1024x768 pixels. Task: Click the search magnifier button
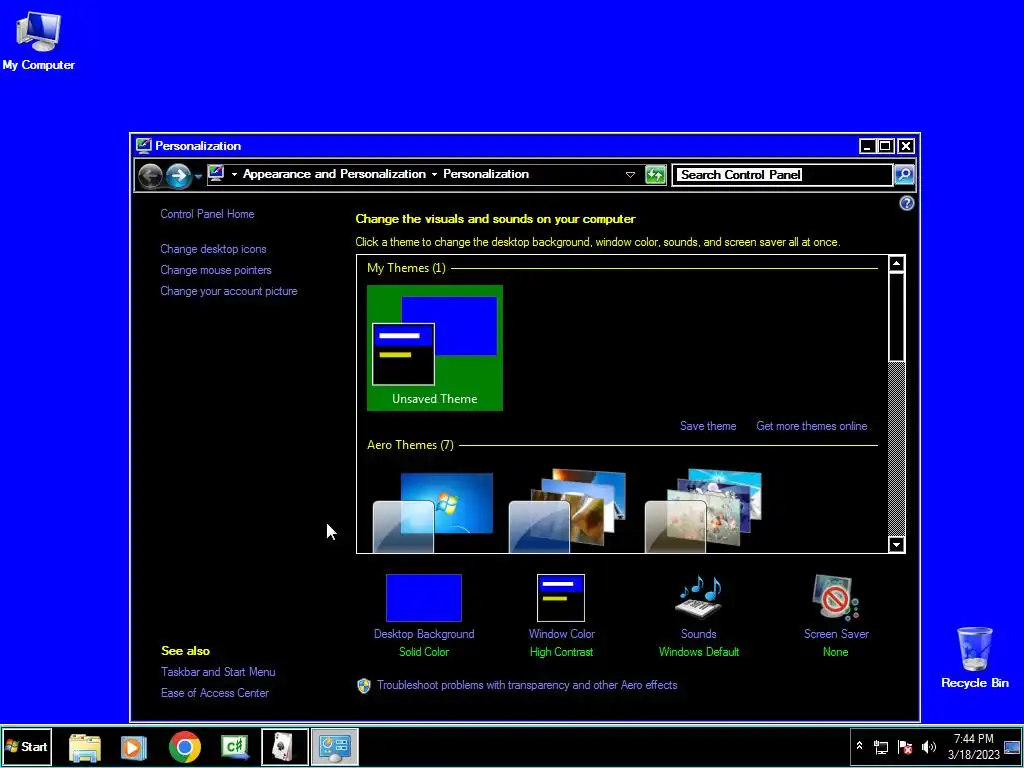point(904,174)
